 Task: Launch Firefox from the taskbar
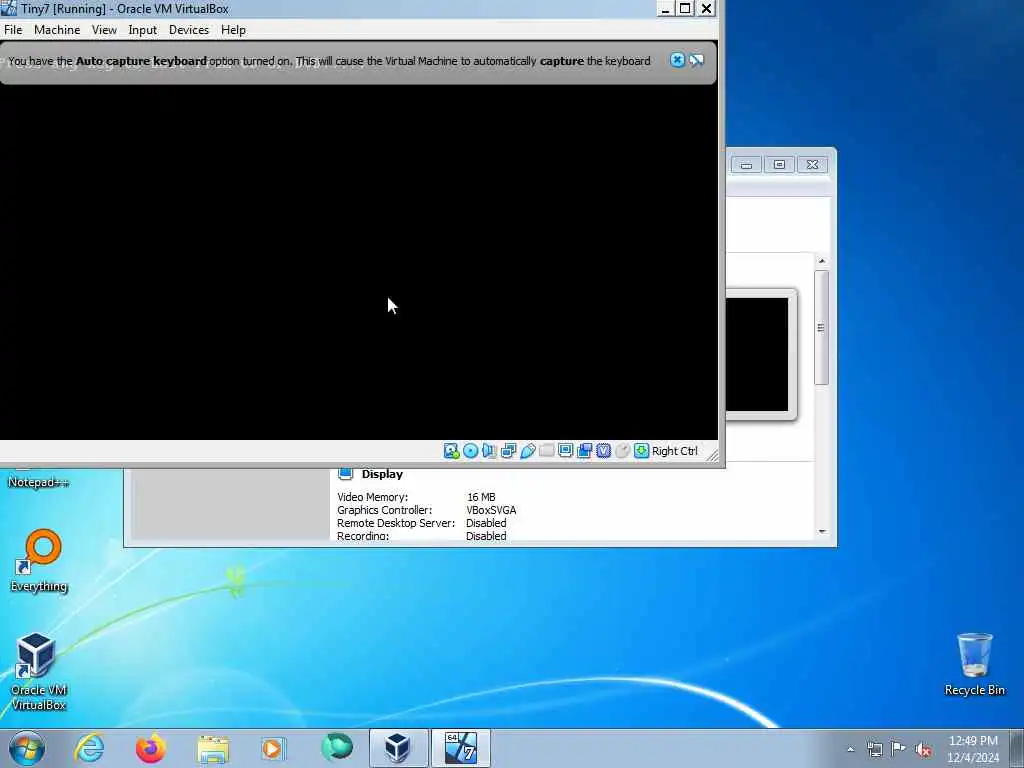[x=150, y=748]
